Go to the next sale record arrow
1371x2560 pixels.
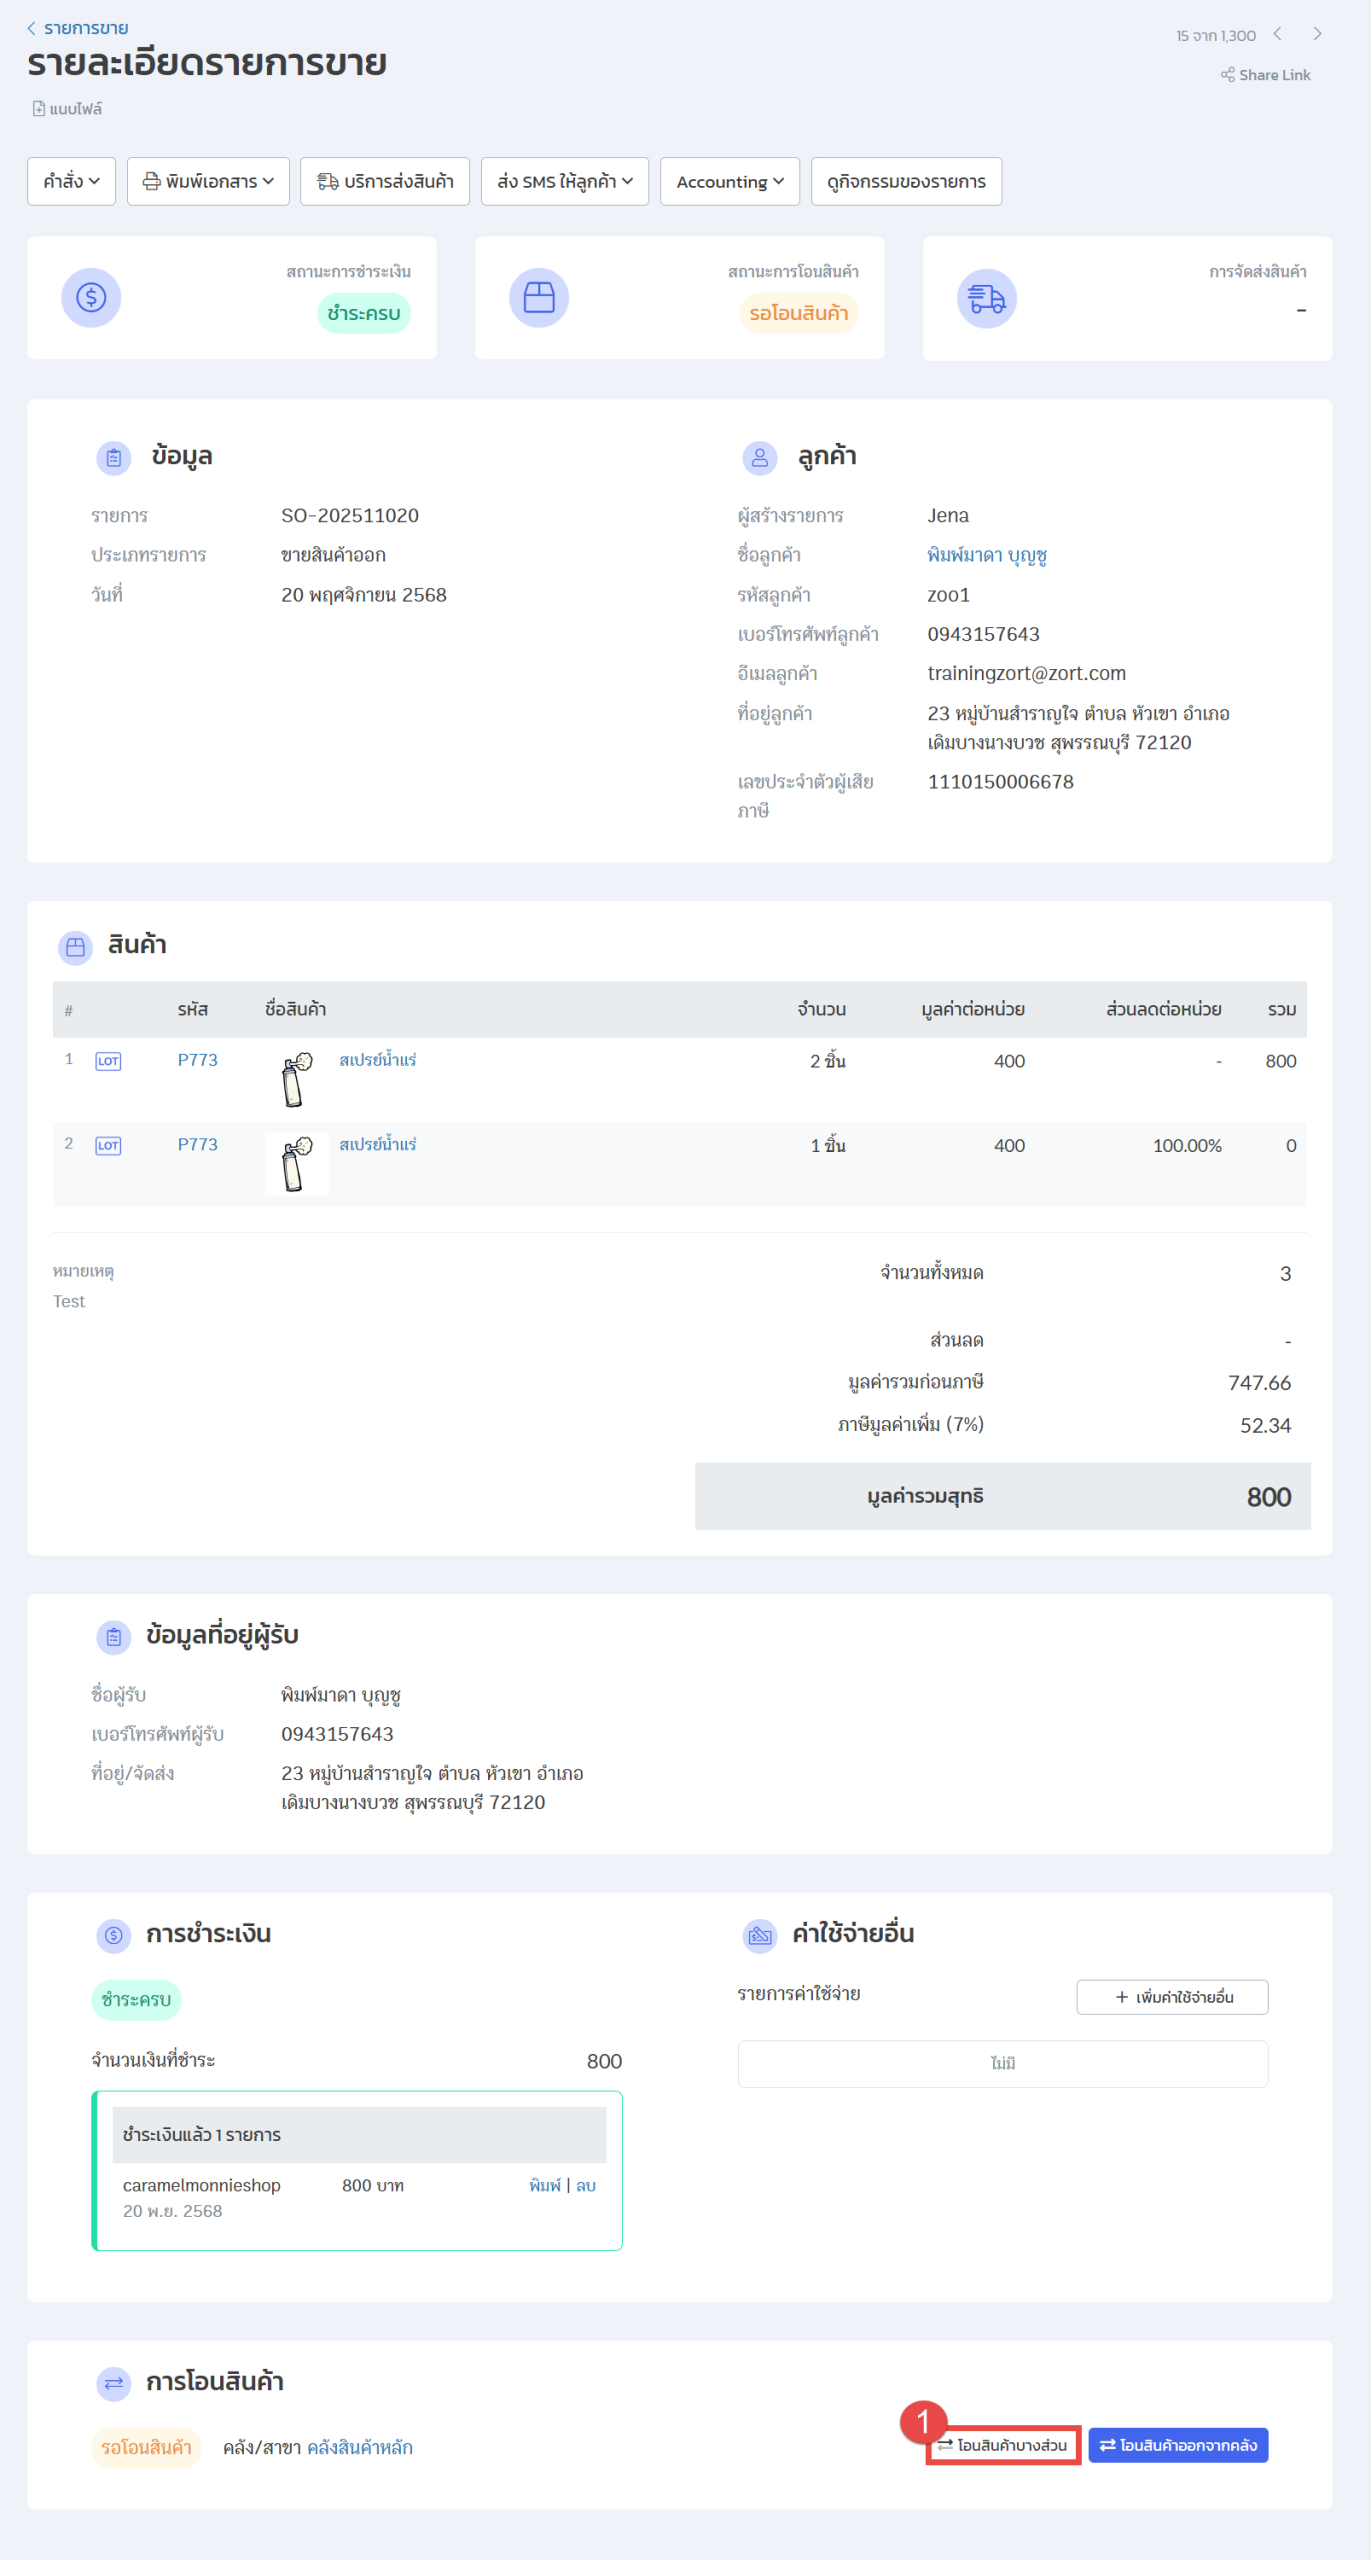point(1317,34)
